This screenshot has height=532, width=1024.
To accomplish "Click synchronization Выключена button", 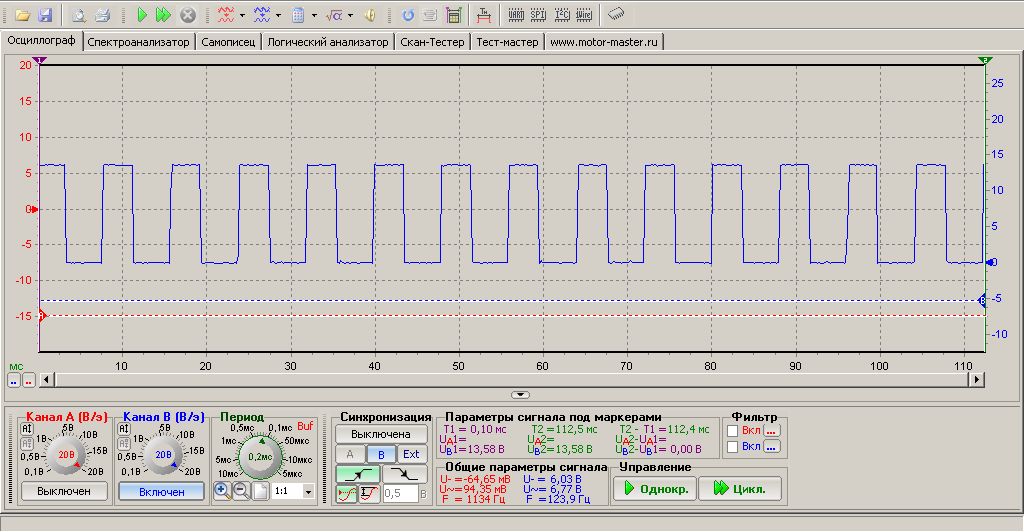I will coord(381,434).
